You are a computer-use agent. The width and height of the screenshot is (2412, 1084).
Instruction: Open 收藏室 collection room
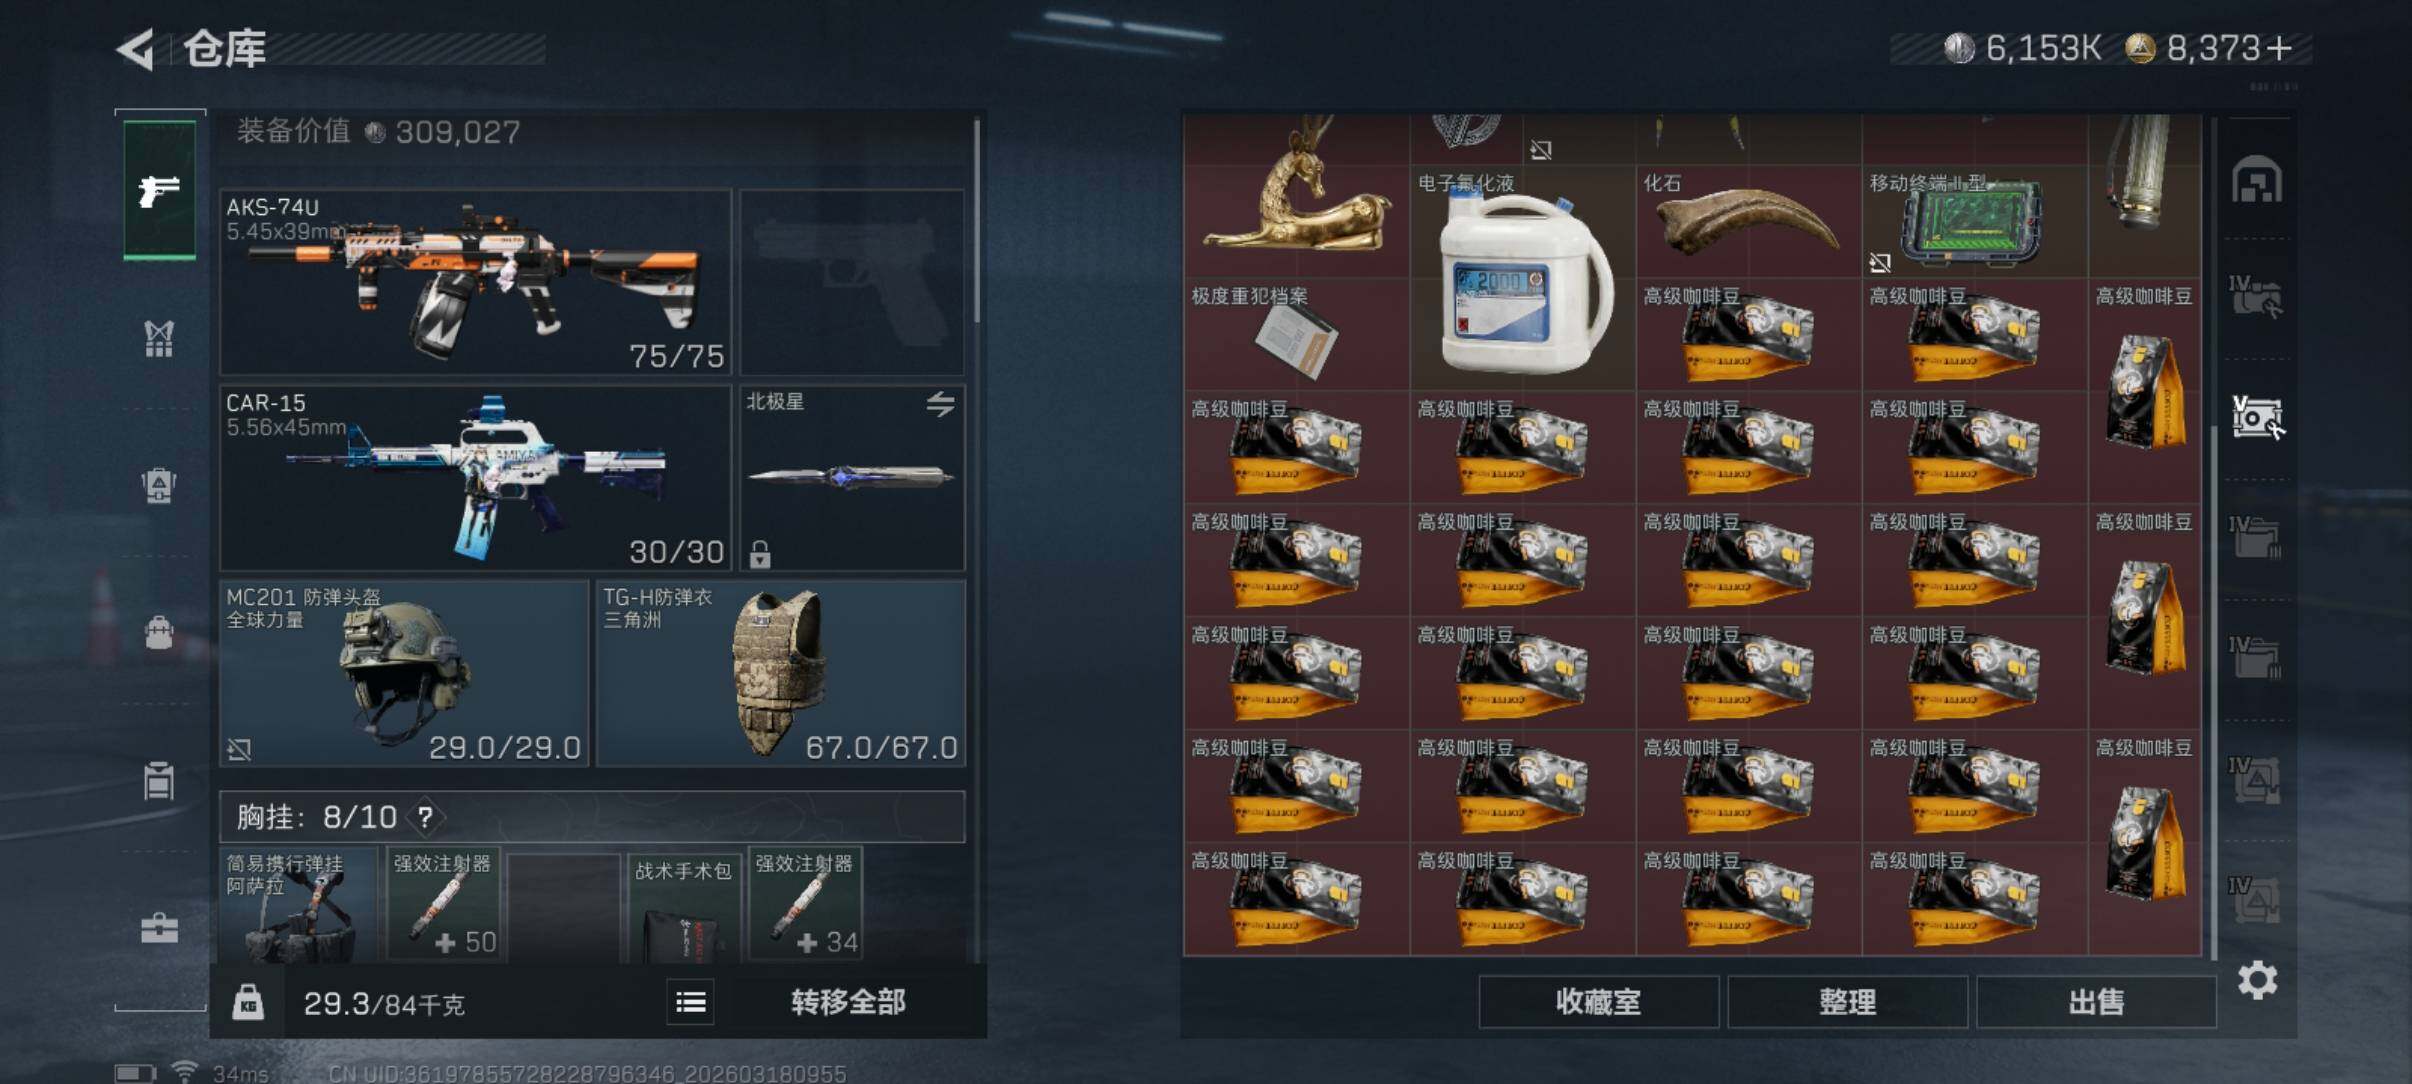1598,1001
